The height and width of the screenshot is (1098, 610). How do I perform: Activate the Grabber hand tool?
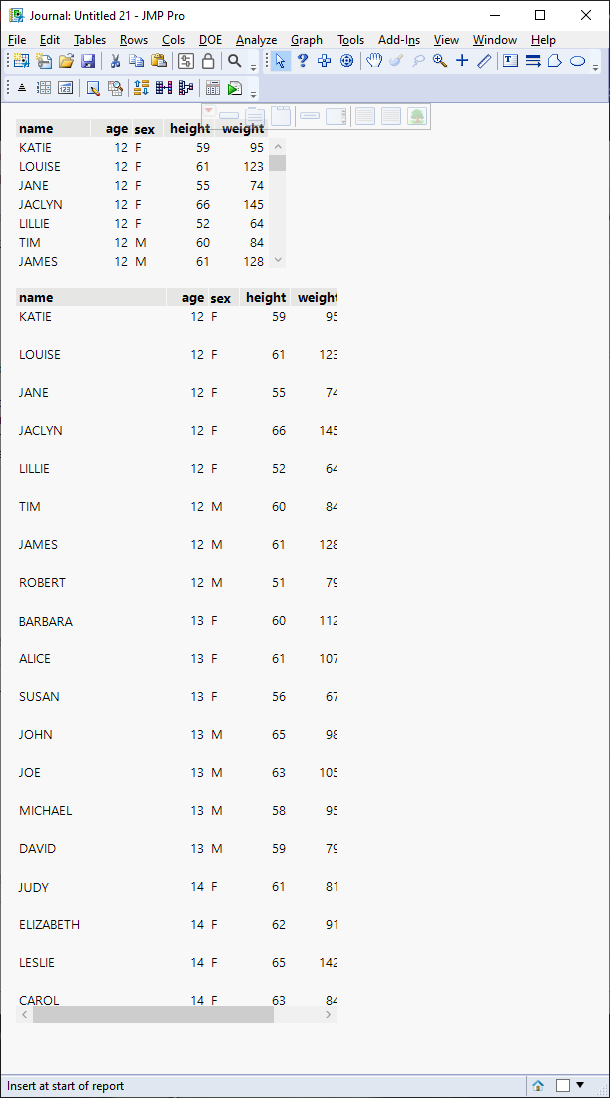click(375, 62)
